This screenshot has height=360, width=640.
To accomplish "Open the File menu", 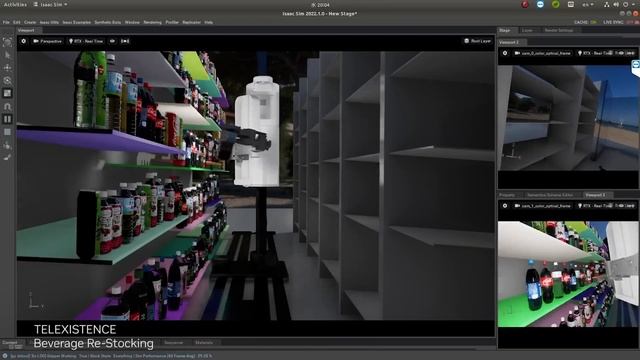I will point(6,22).
